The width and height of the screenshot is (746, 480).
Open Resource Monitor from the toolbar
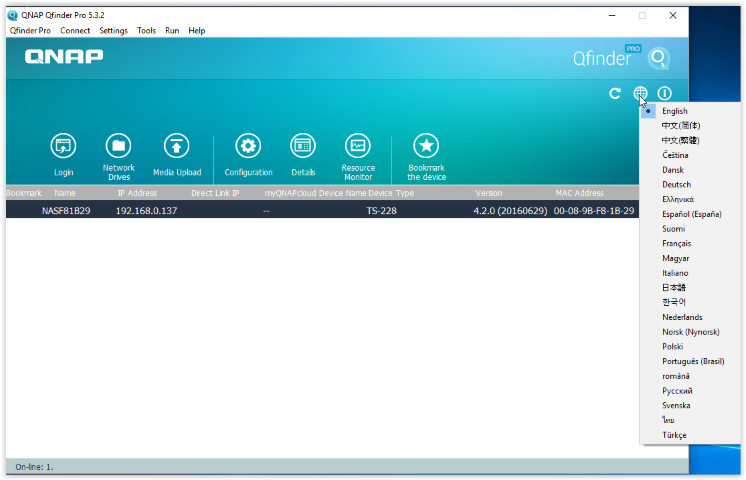tap(358, 146)
